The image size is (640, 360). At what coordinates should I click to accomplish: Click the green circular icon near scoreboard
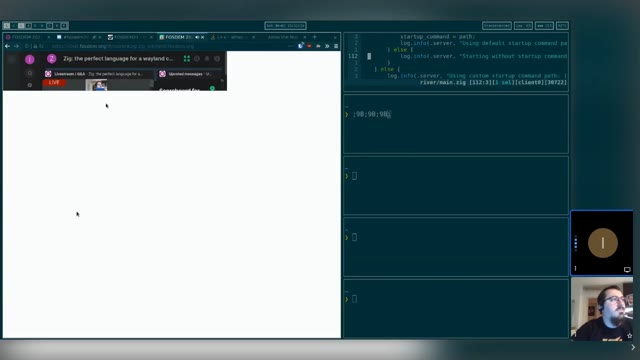point(212,88)
